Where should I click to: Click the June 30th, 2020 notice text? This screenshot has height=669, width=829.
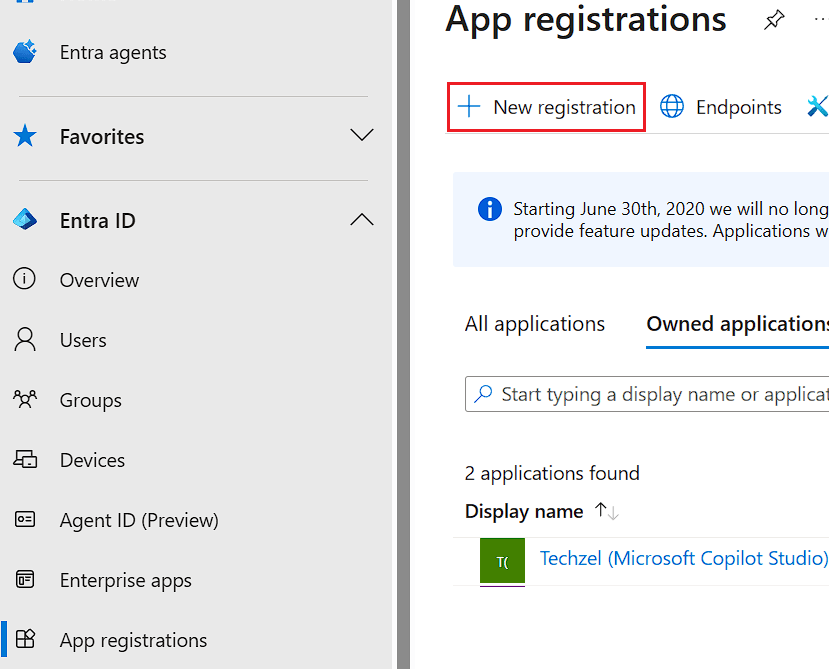coord(671,220)
